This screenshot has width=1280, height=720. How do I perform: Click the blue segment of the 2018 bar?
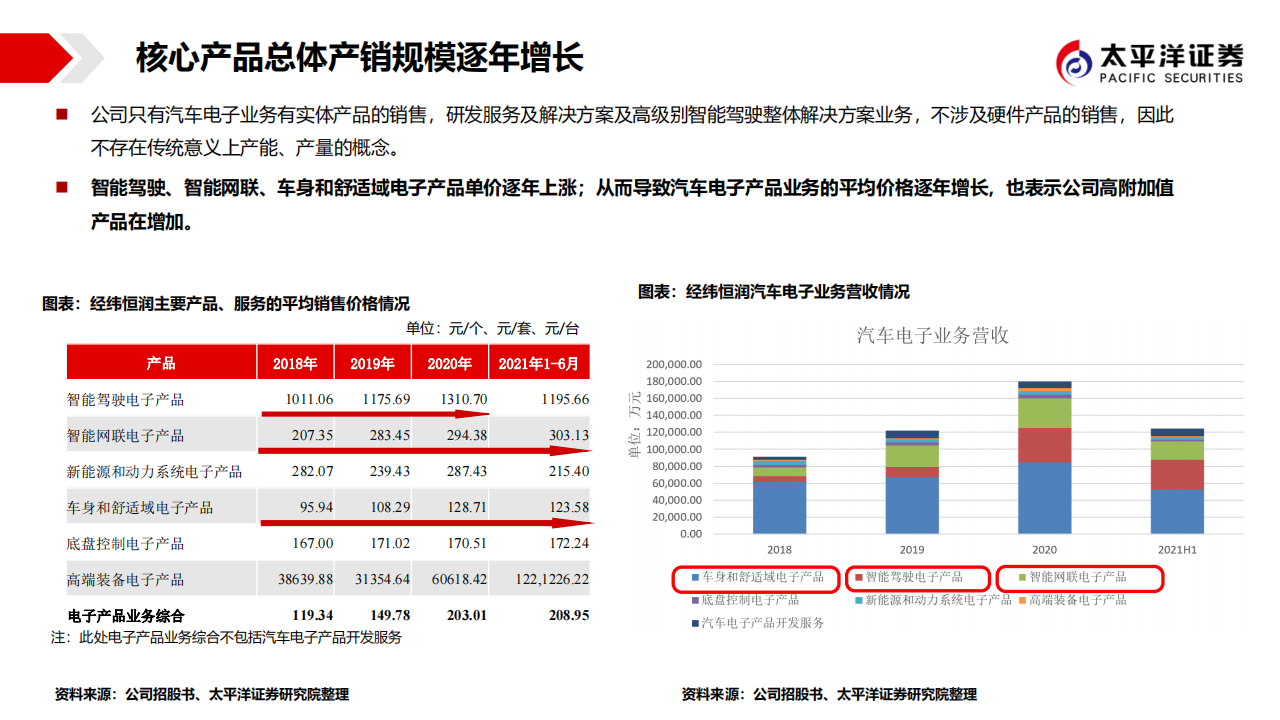780,508
